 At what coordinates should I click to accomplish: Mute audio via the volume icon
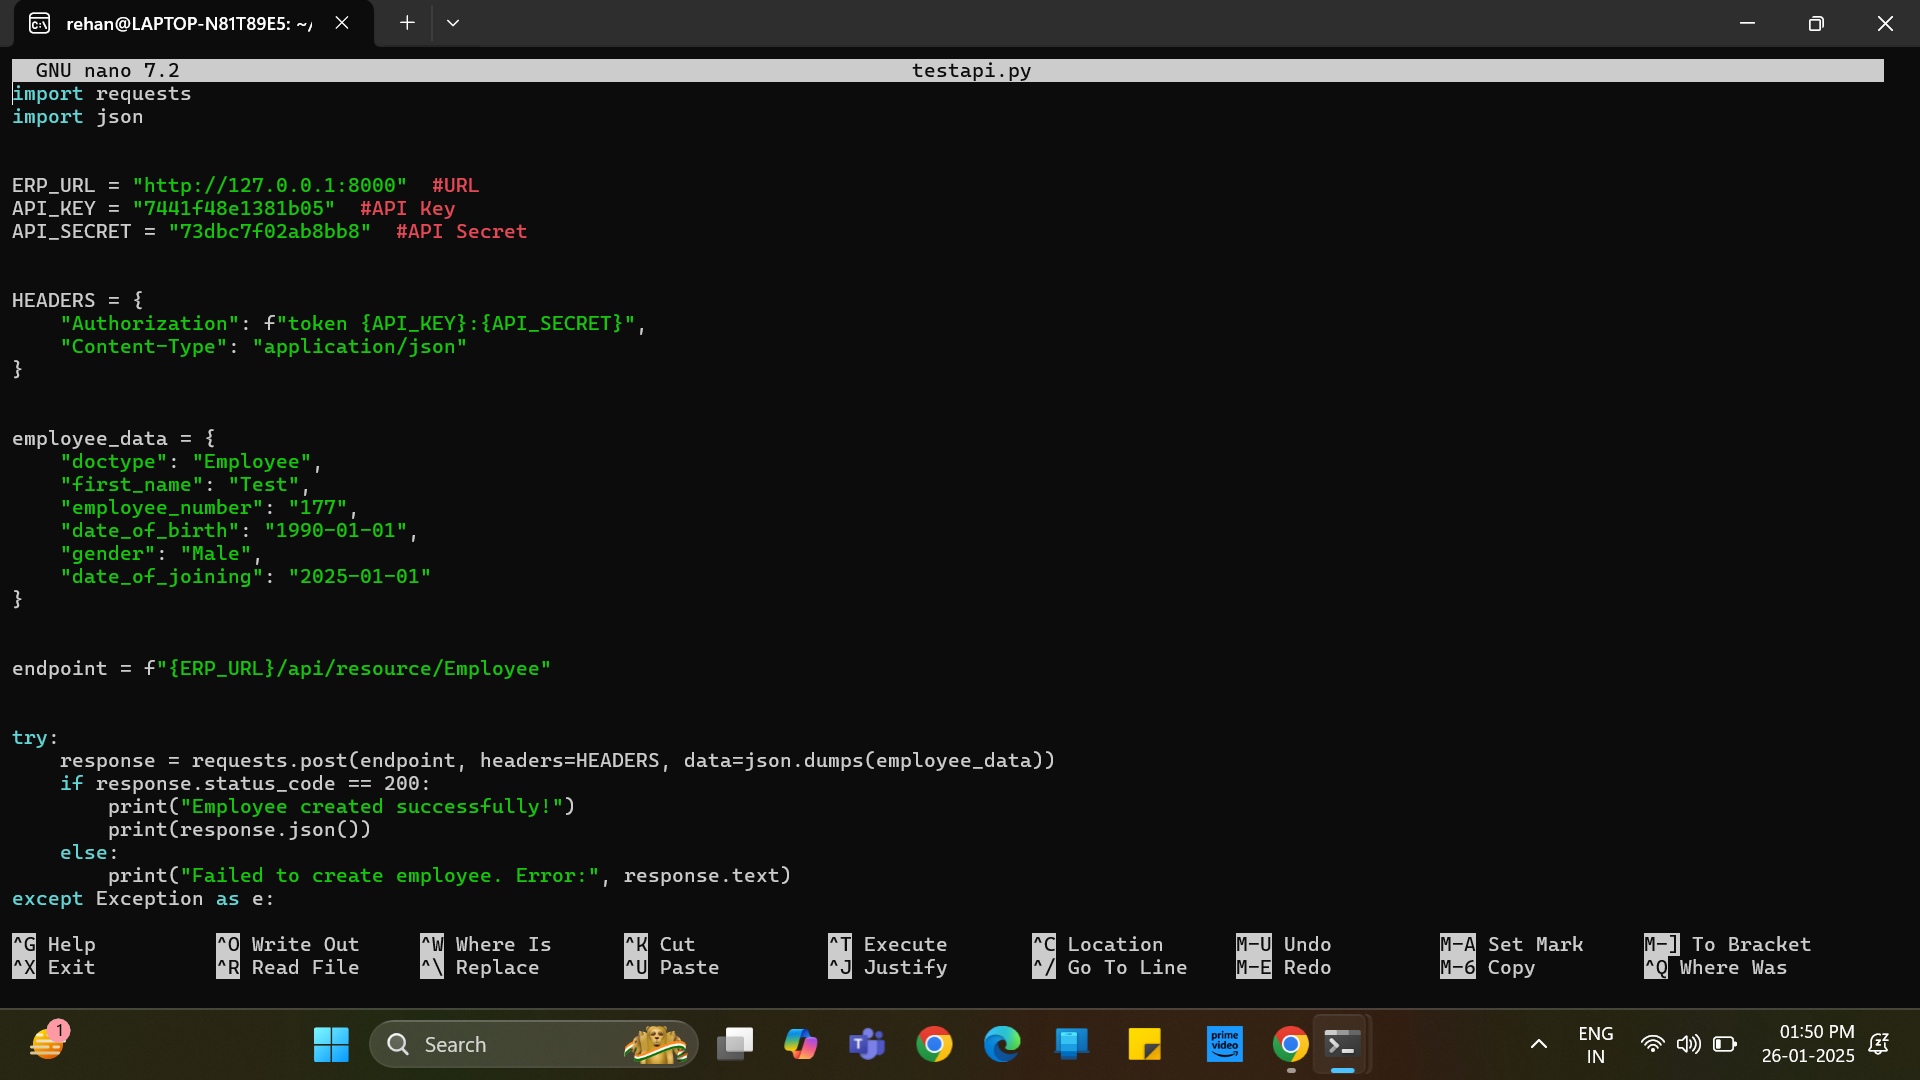[x=1689, y=1043]
